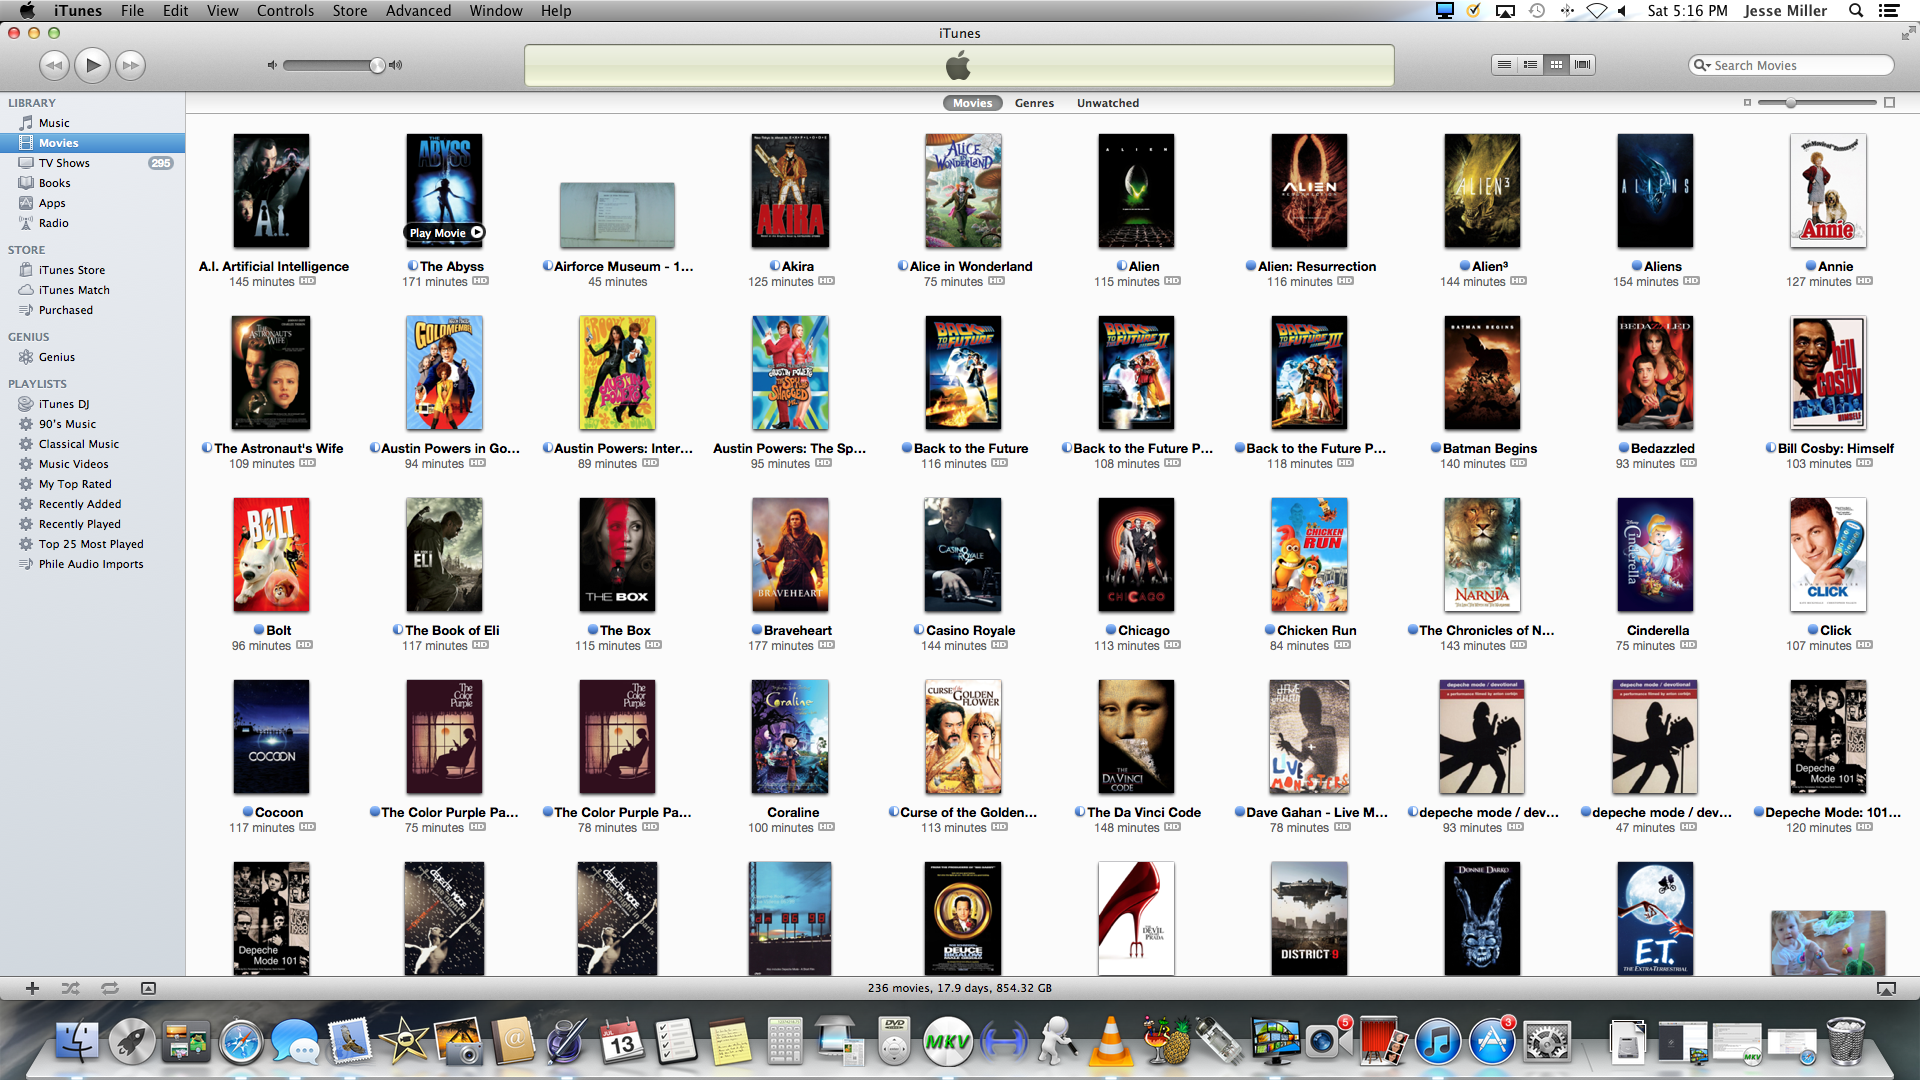Open the Controls menu
The image size is (1920, 1080).
285,11
